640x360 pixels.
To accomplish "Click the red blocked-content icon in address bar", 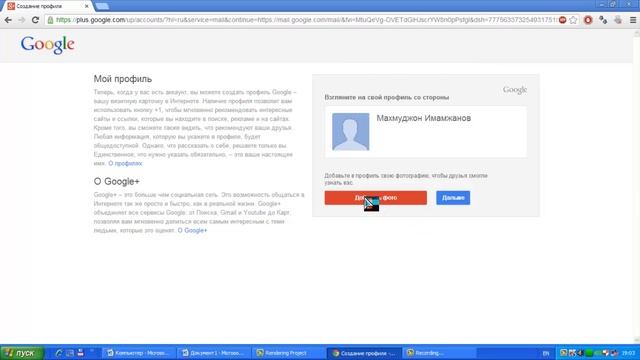I will pyautogui.click(x=562, y=20).
